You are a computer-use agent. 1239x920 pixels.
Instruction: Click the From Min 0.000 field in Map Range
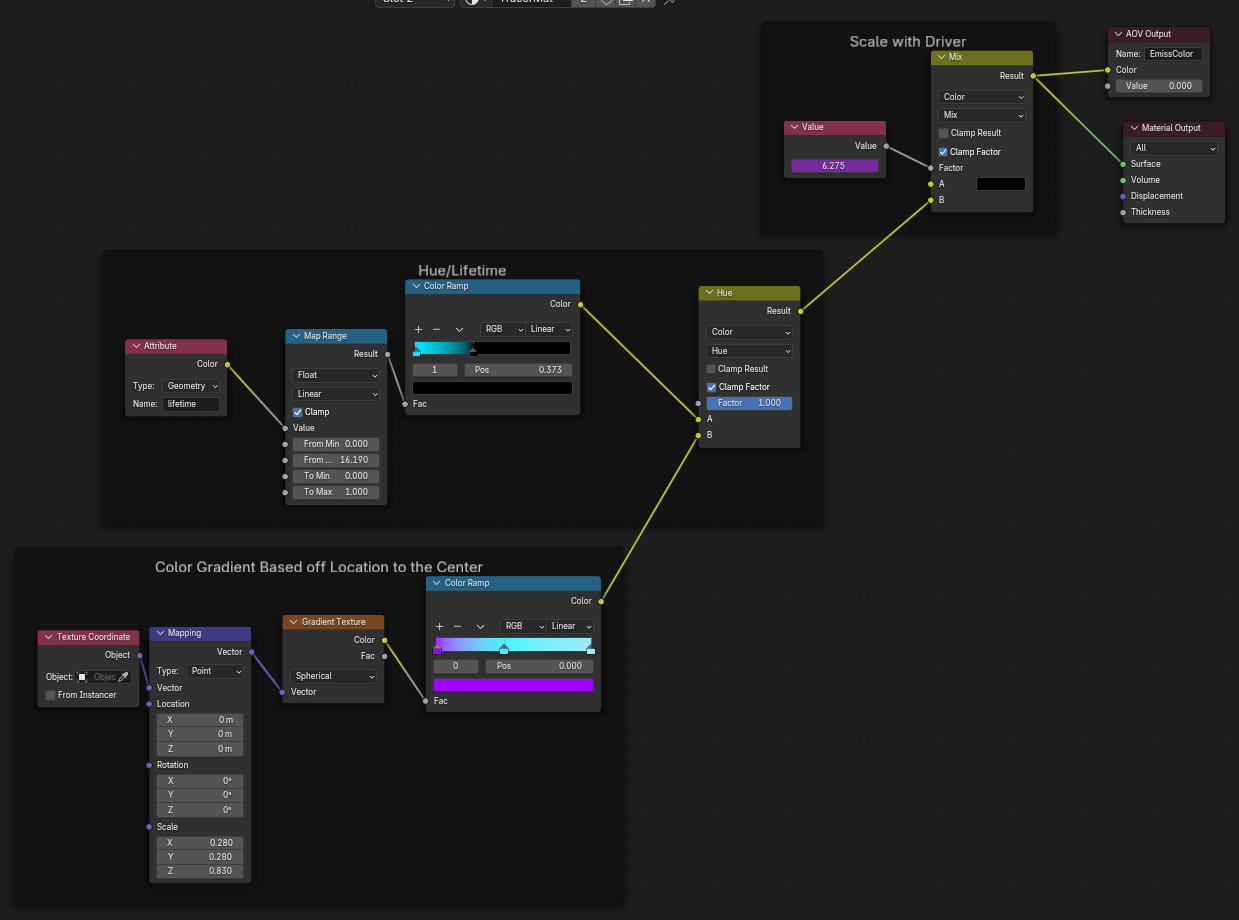(x=336, y=444)
